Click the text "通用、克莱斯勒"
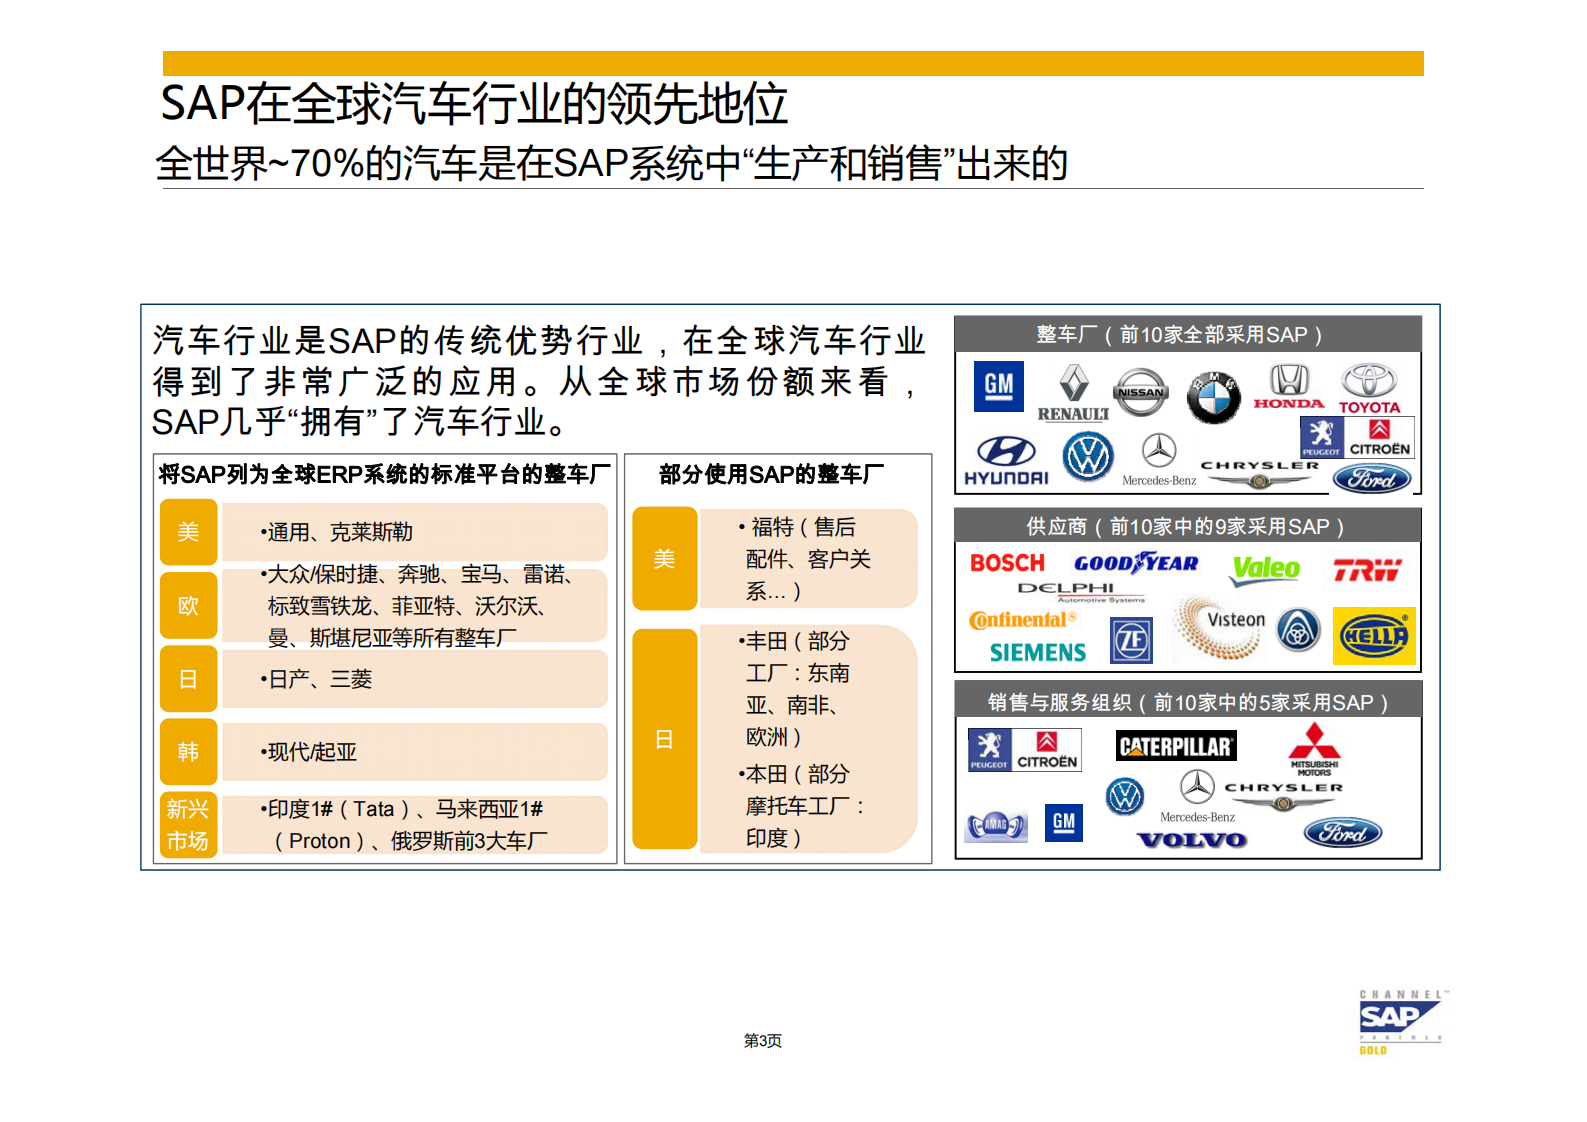This screenshot has height=1122, width=1587. coord(337,532)
